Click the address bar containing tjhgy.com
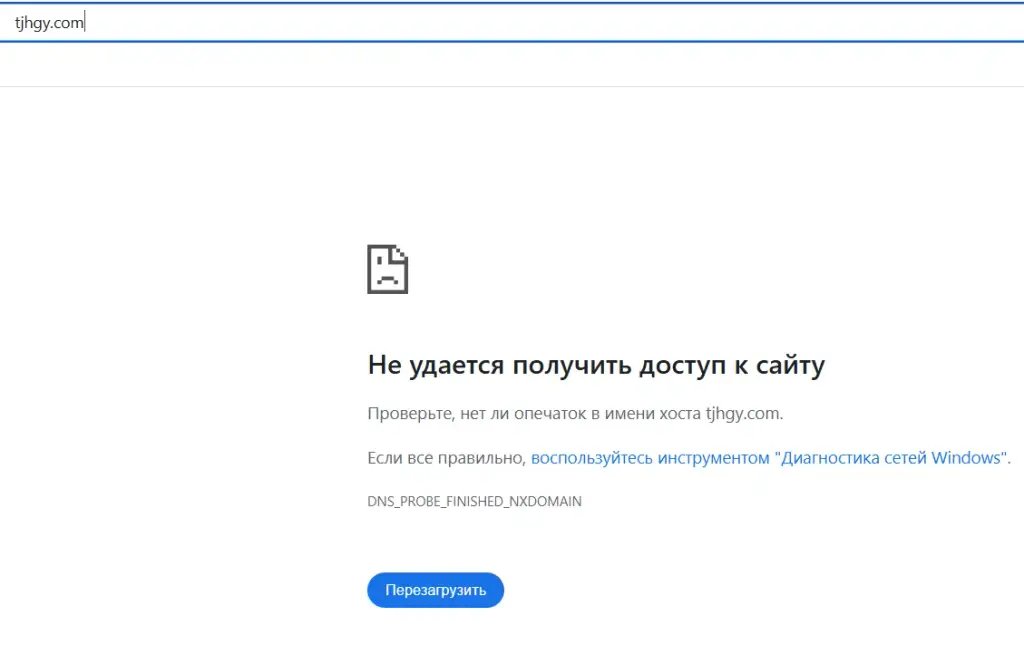This screenshot has height=655, width=1024. (512, 23)
